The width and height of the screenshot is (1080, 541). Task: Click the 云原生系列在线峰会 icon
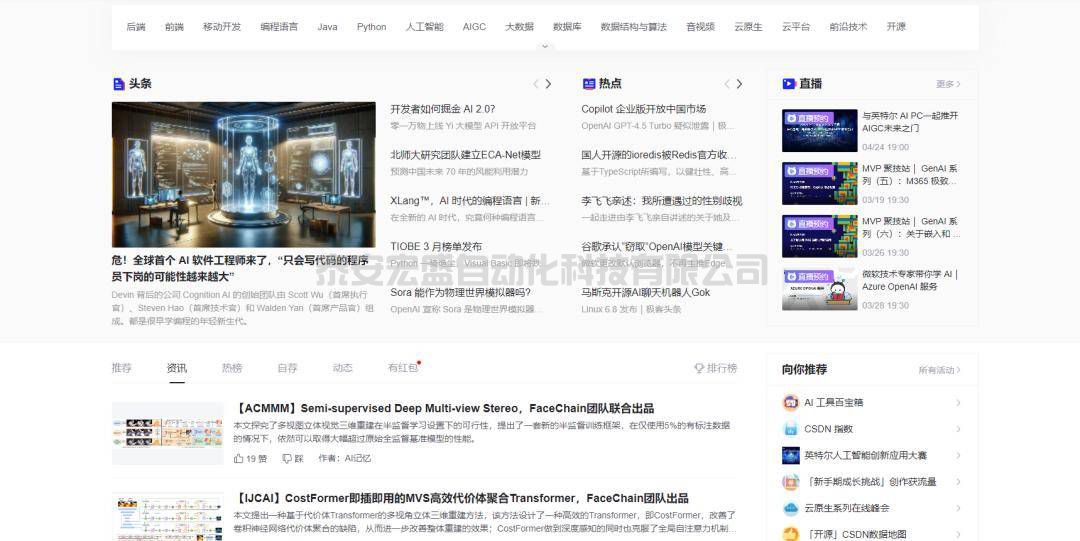(x=790, y=508)
